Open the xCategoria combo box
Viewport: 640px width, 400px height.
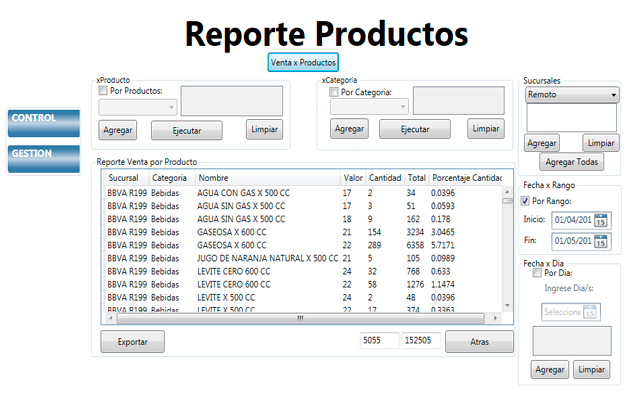(x=369, y=107)
